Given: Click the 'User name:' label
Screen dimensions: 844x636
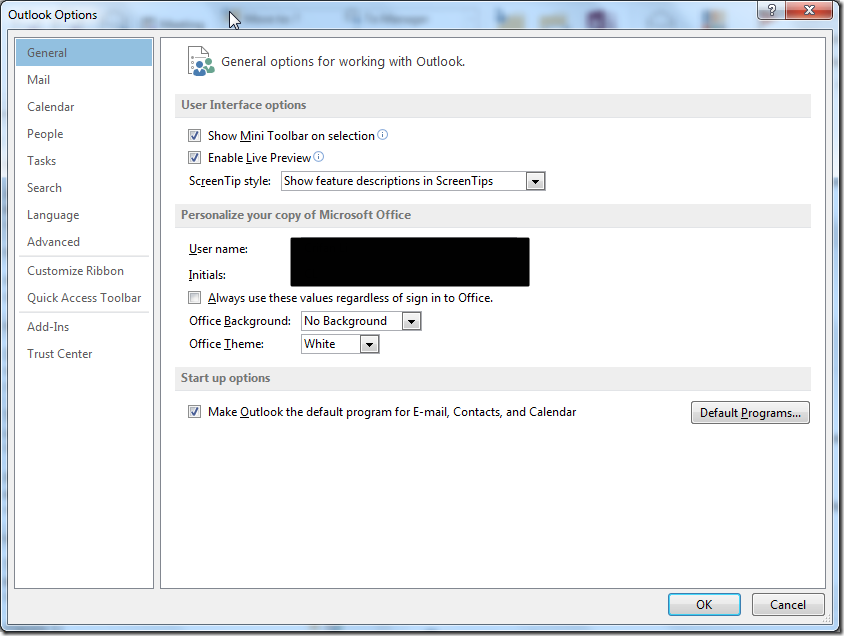Looking at the screenshot, I should point(218,249).
